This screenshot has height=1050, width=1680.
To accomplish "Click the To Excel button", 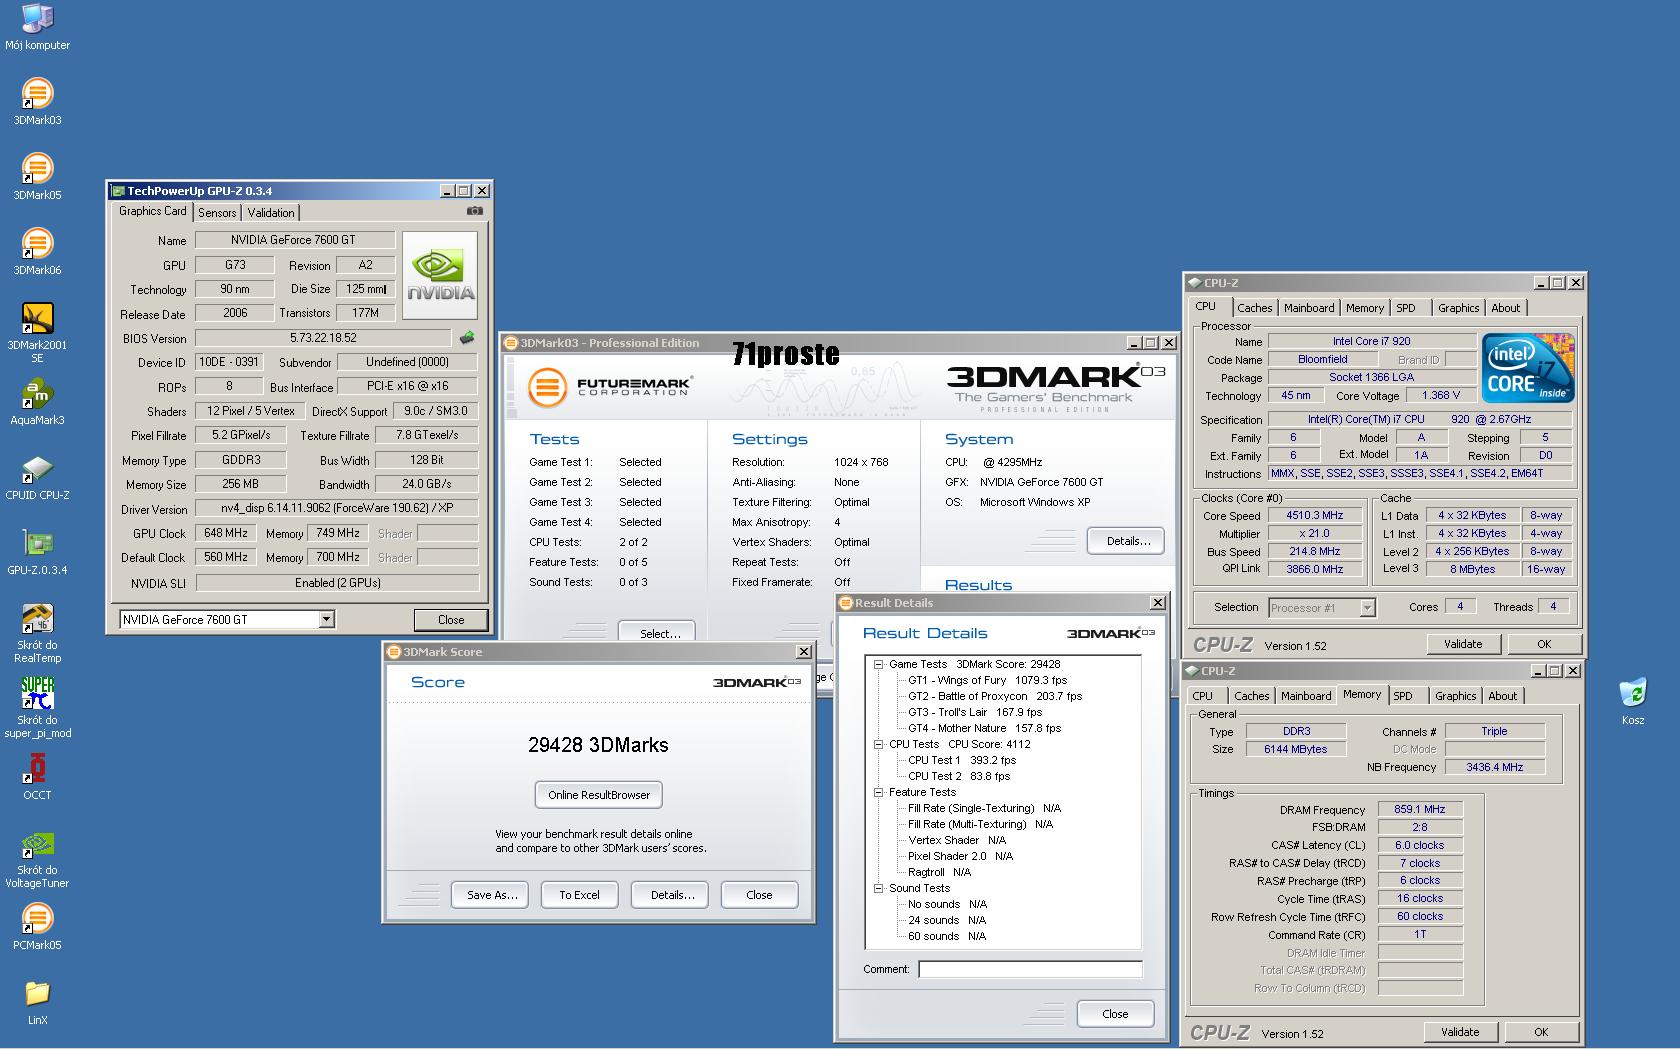I will coord(580,895).
